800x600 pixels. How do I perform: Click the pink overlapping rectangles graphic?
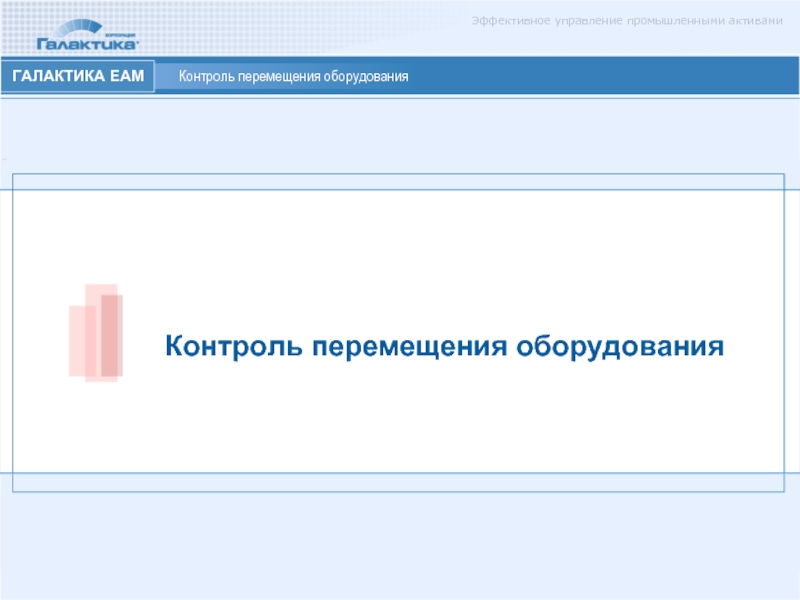[96, 333]
